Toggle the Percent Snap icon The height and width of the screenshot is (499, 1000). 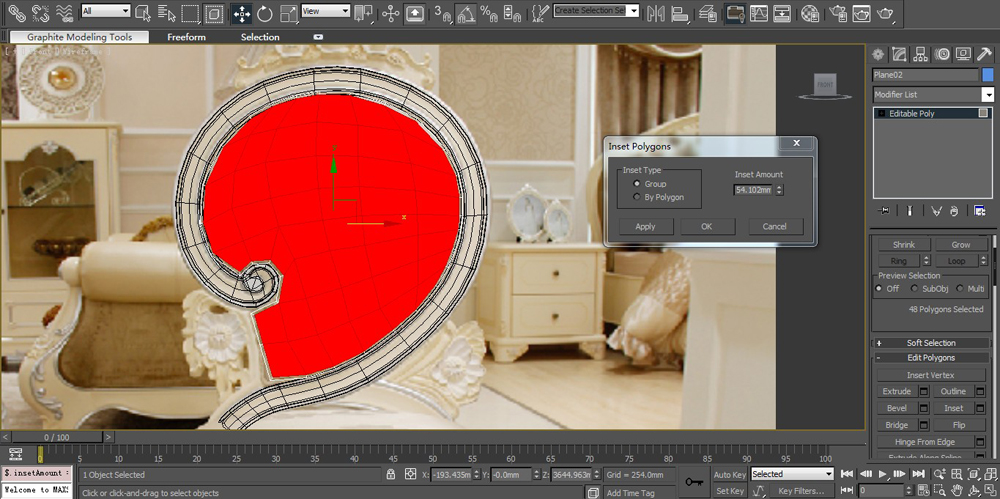click(489, 12)
